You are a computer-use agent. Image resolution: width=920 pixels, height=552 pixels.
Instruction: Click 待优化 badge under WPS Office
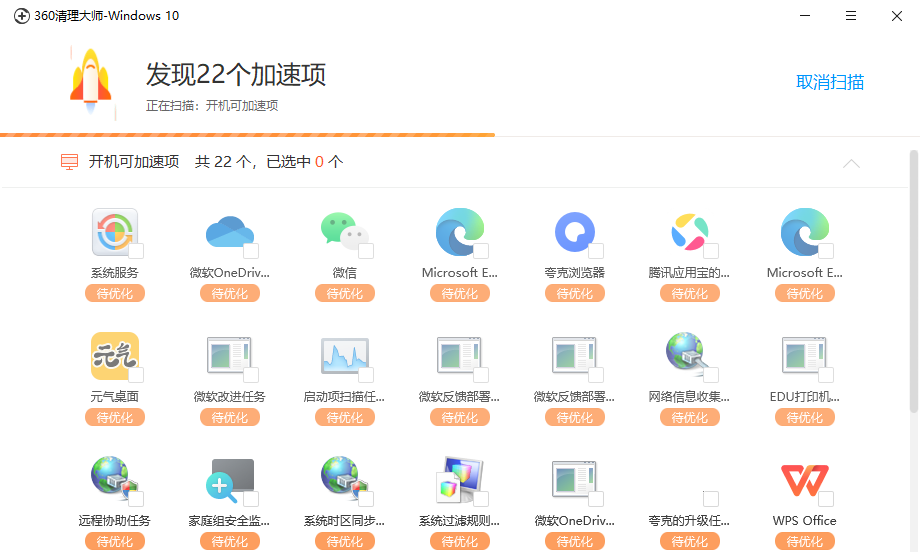pos(804,541)
